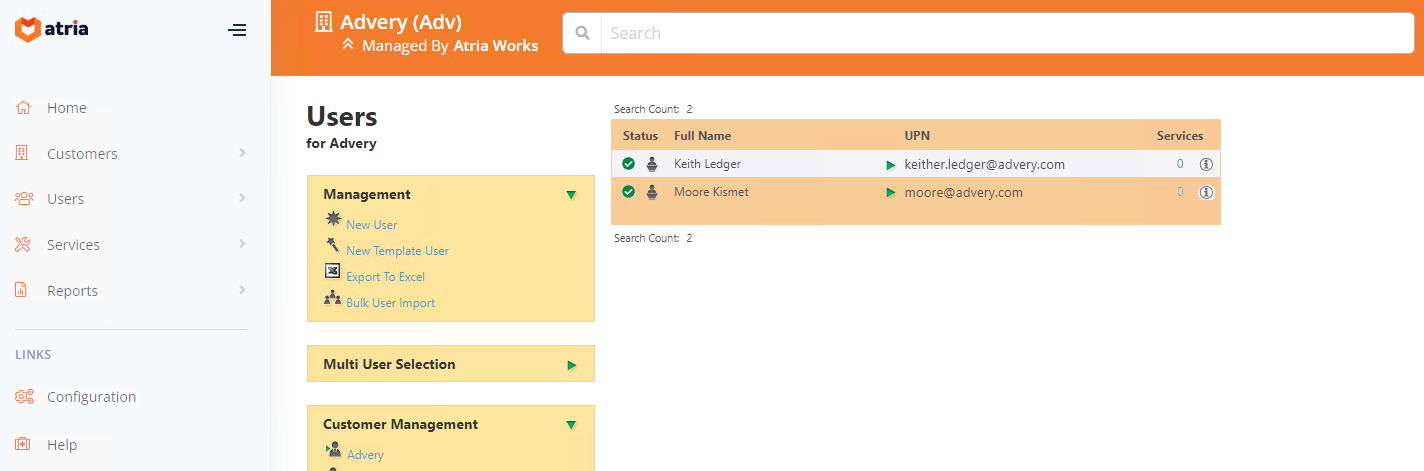Collapse the Management panel
This screenshot has width=1424, height=471.
(x=571, y=195)
